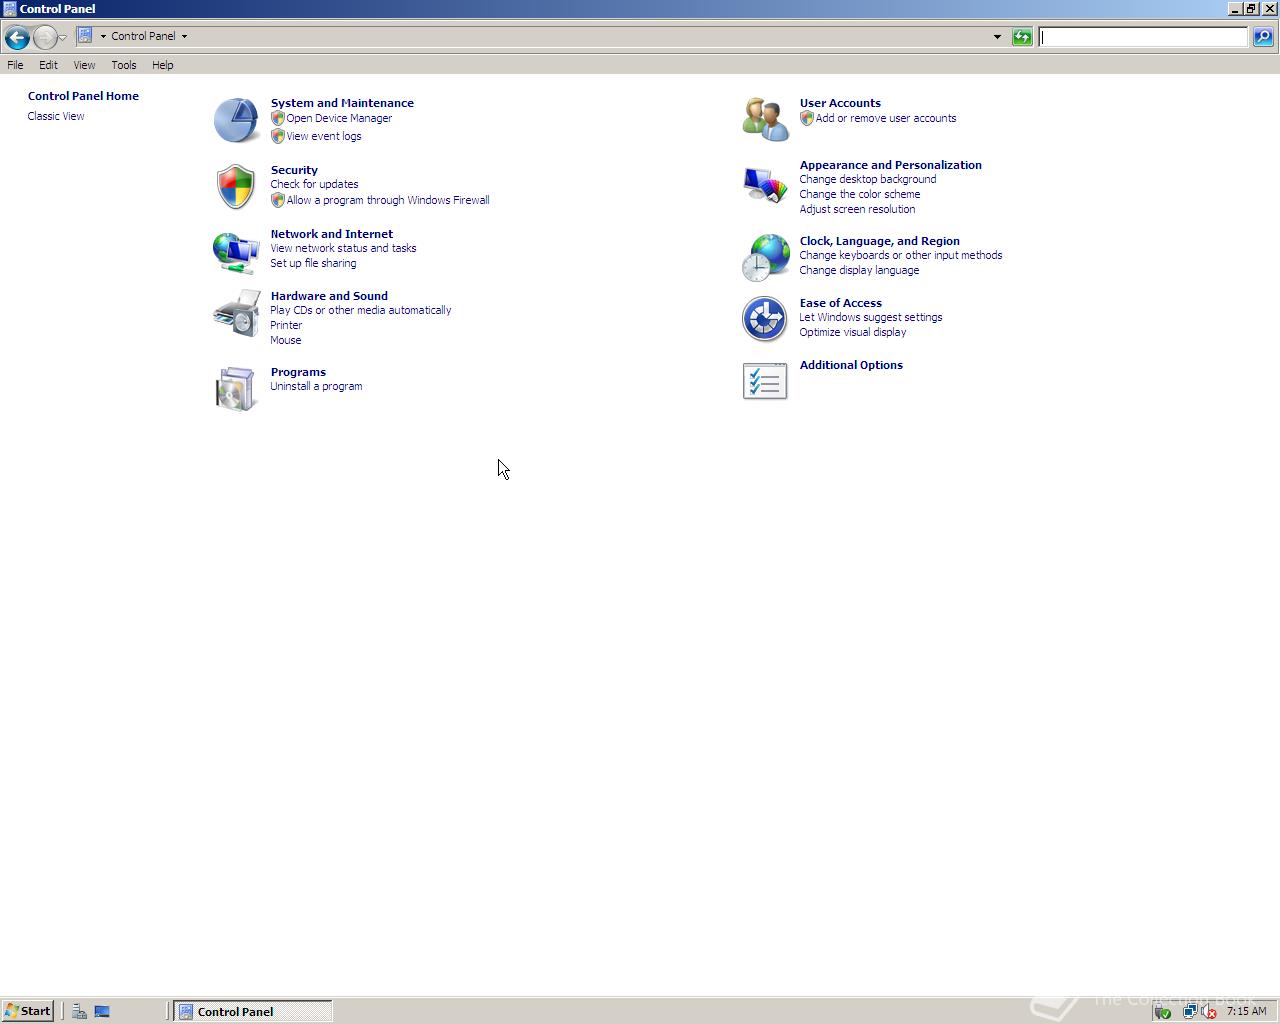
Task: Open the Help menu
Action: click(163, 65)
